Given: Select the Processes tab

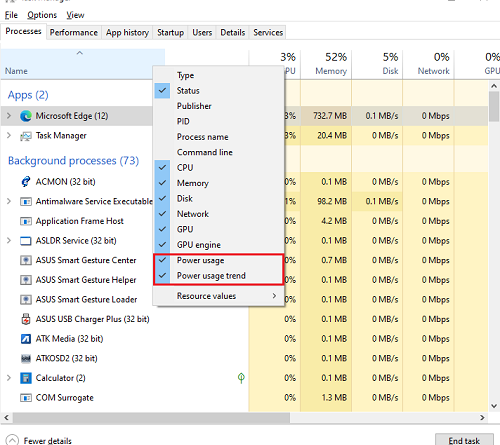Looking at the screenshot, I should click(23, 31).
